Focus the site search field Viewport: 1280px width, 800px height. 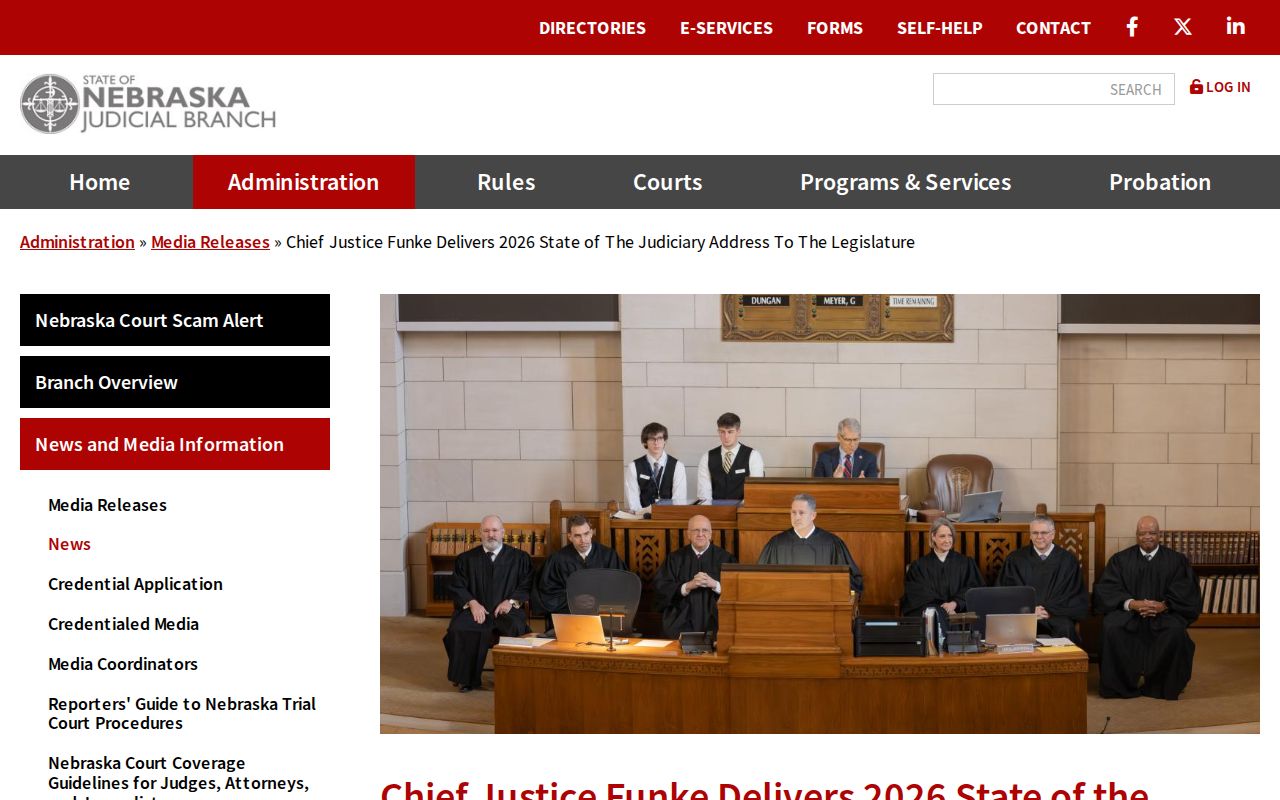click(x=1053, y=89)
